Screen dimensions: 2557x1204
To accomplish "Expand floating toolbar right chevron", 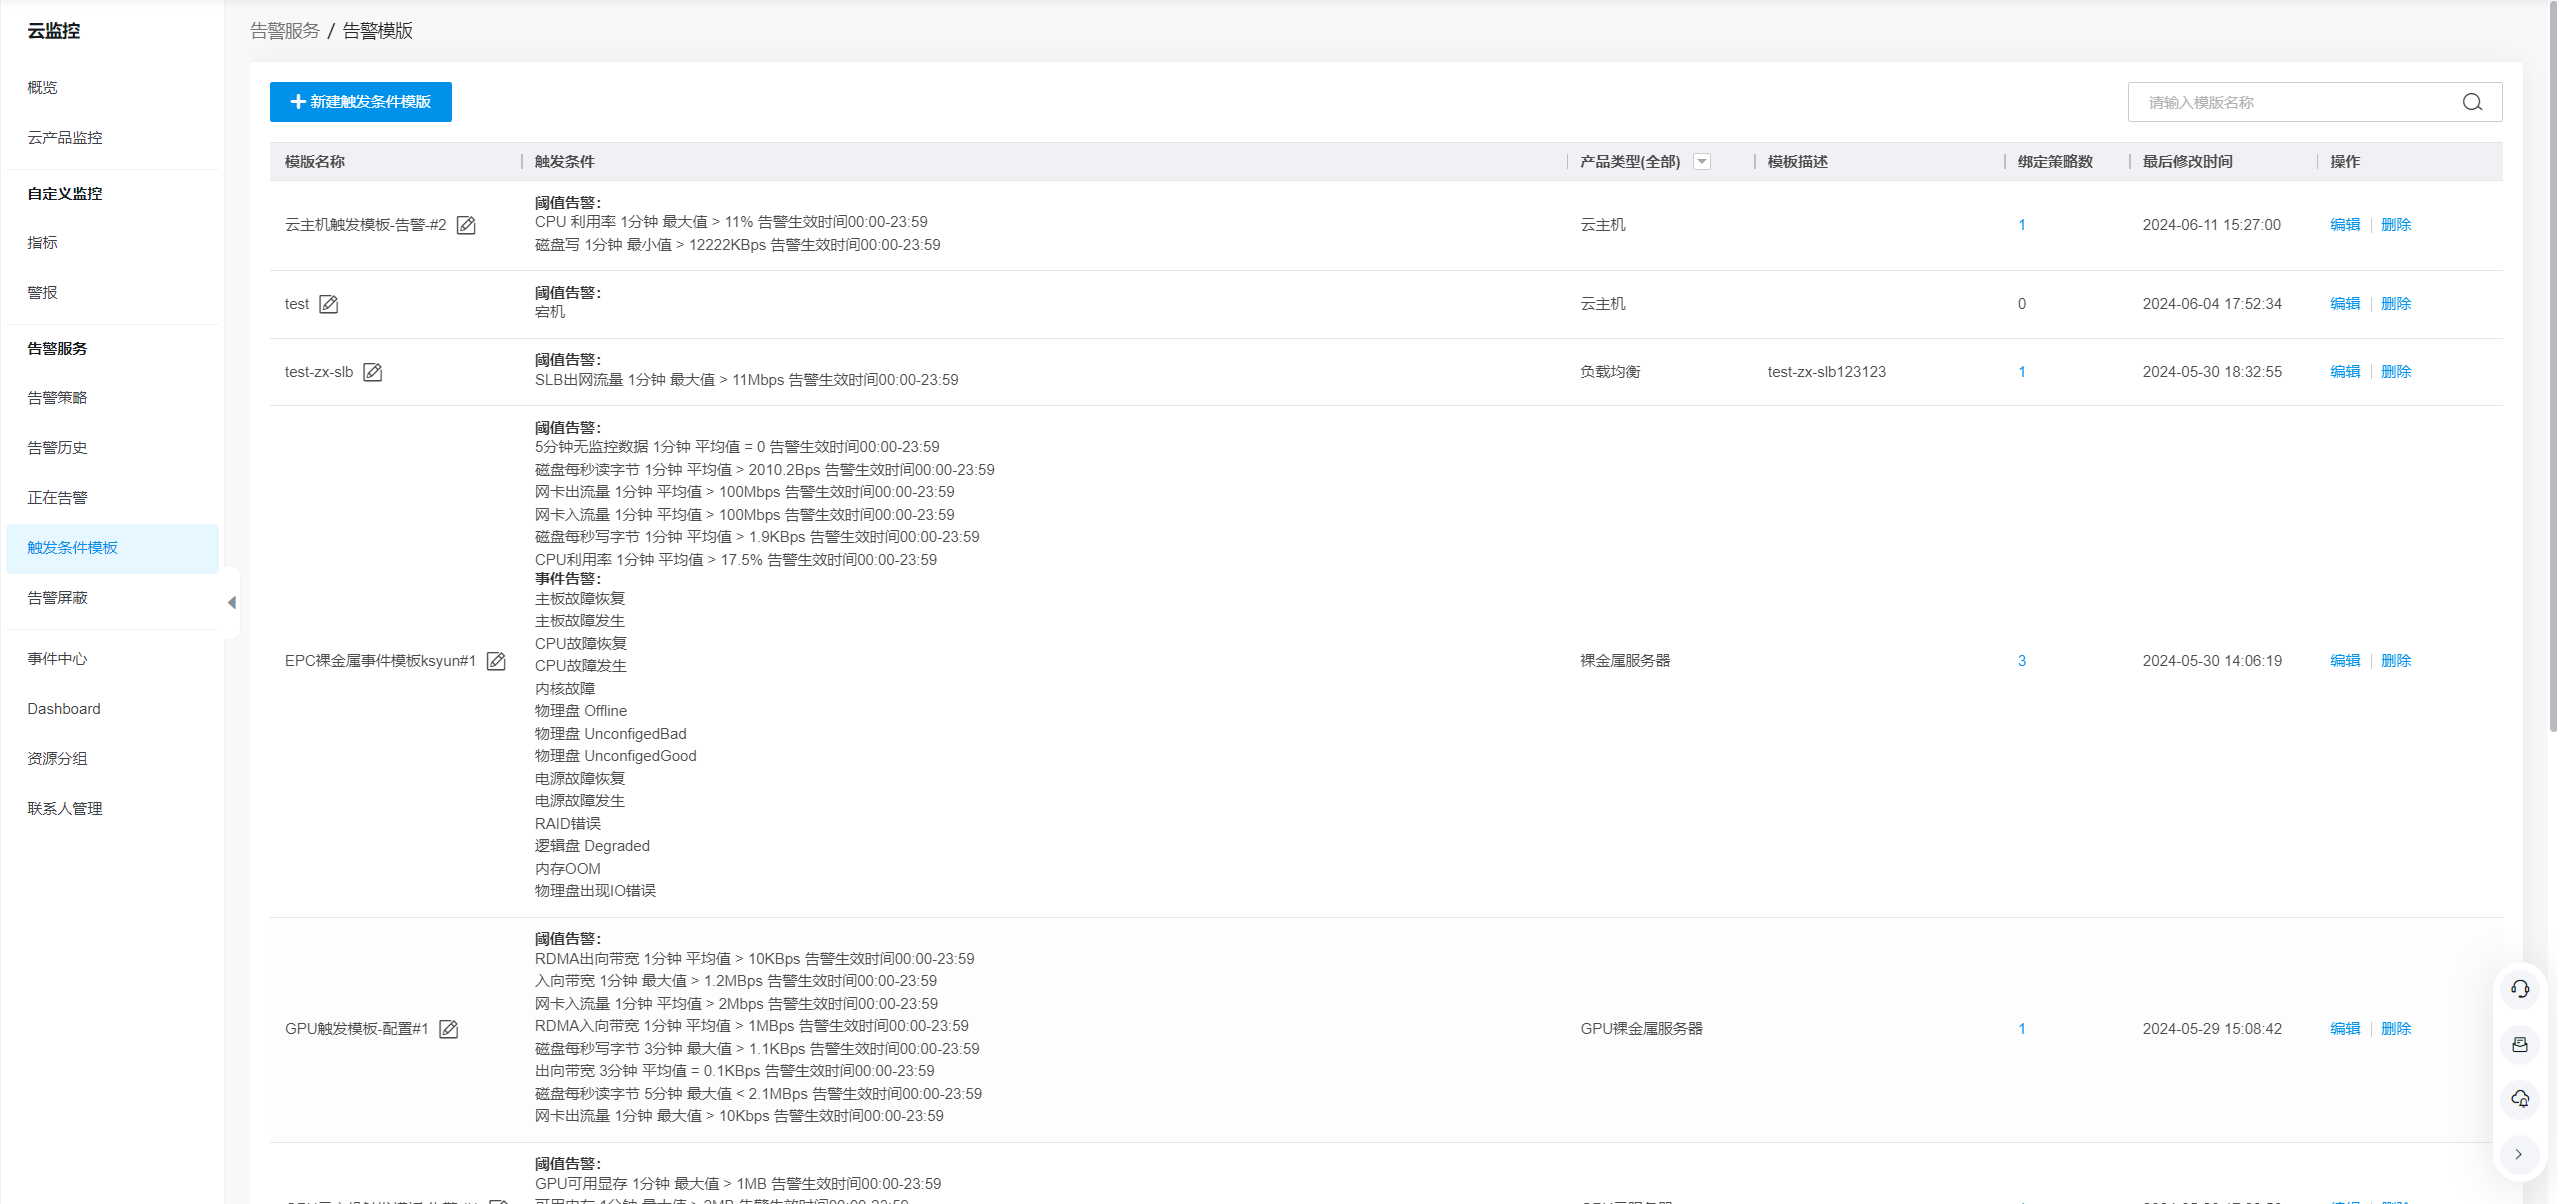I will coord(2519,1154).
